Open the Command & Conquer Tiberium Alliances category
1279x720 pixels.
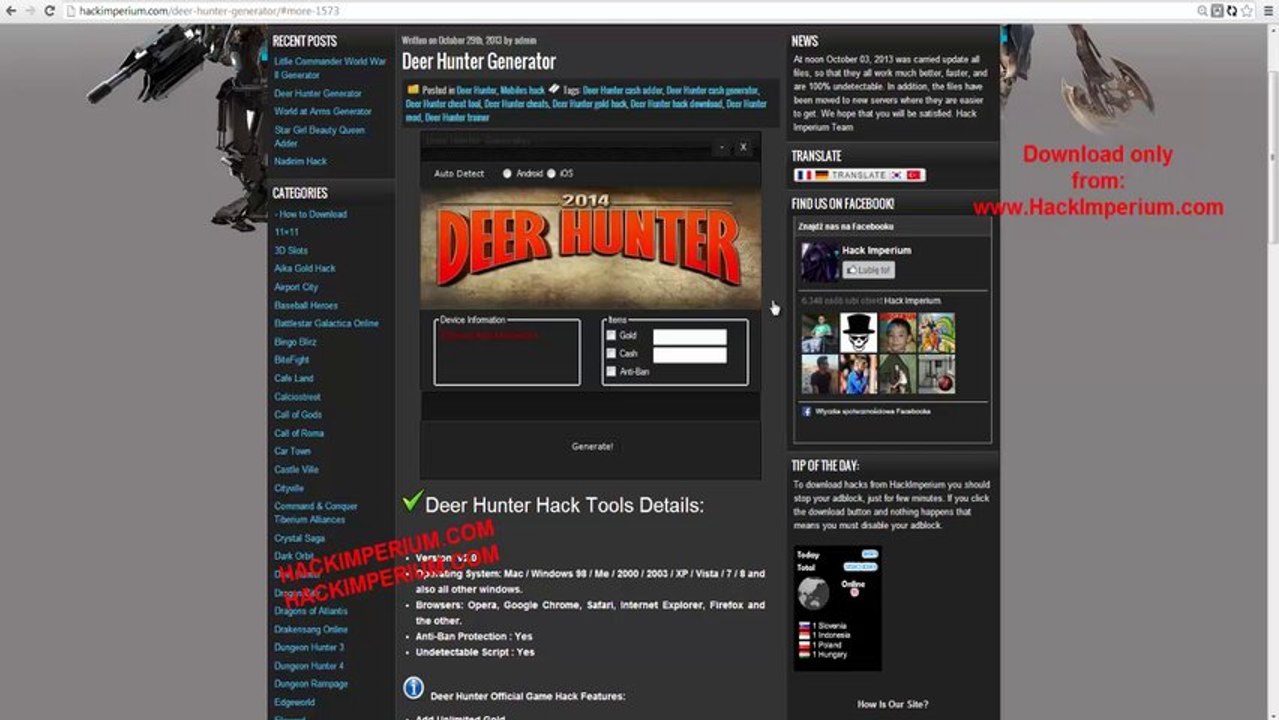click(x=316, y=513)
